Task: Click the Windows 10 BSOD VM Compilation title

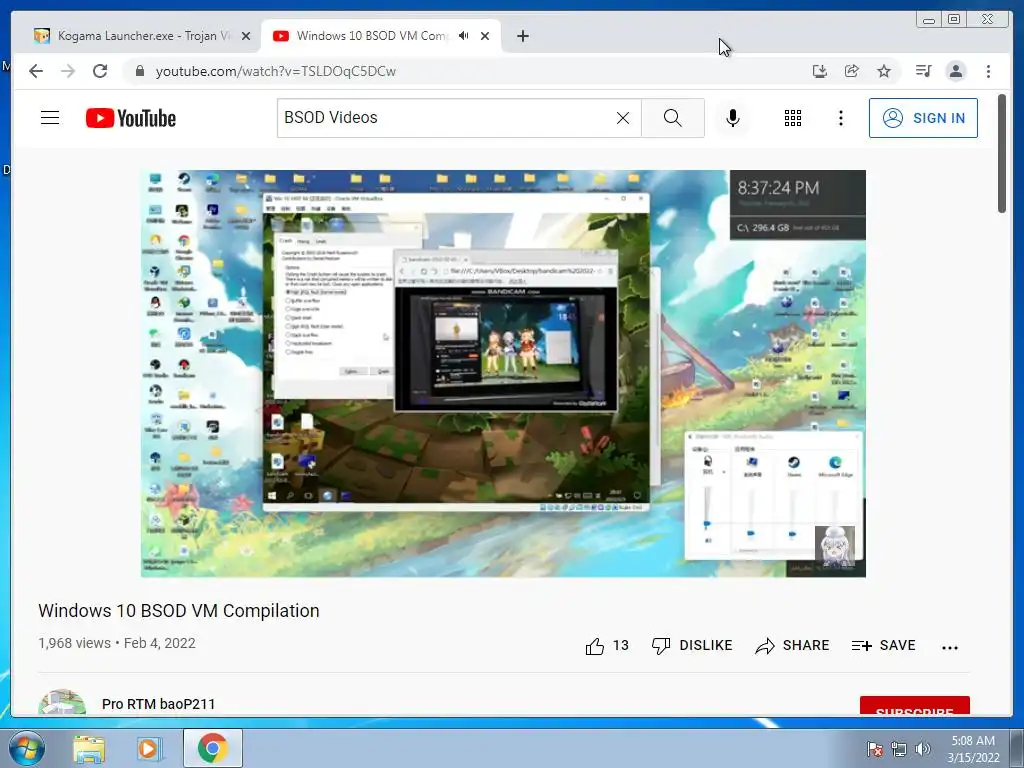Action: tap(178, 611)
